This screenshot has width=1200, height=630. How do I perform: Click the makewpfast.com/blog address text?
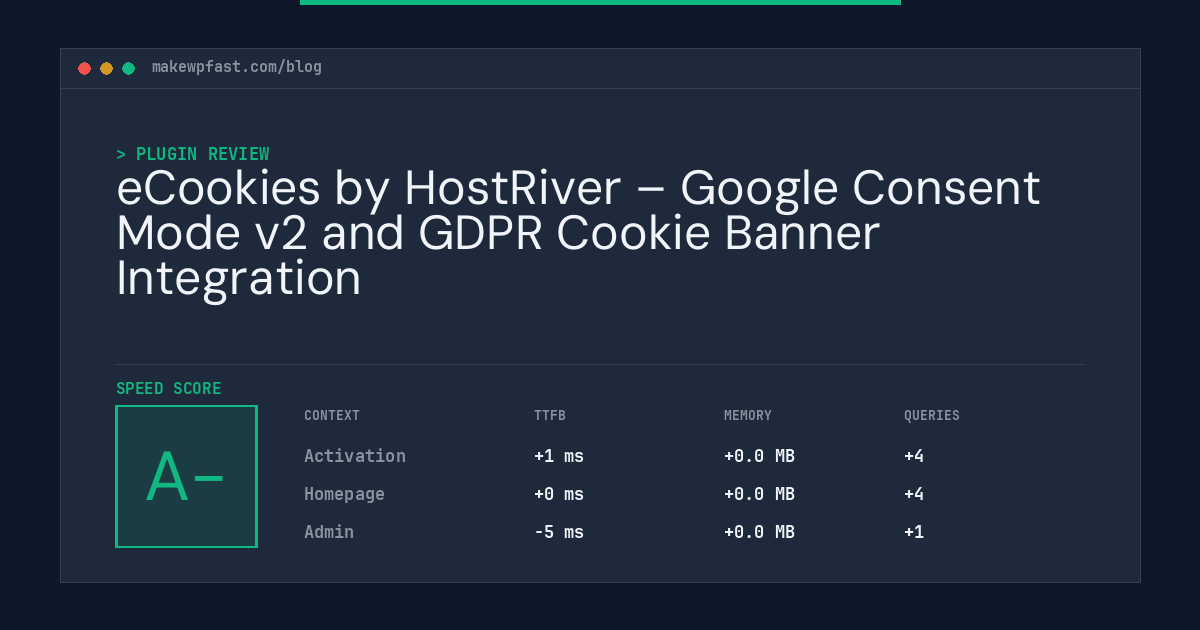tap(237, 67)
